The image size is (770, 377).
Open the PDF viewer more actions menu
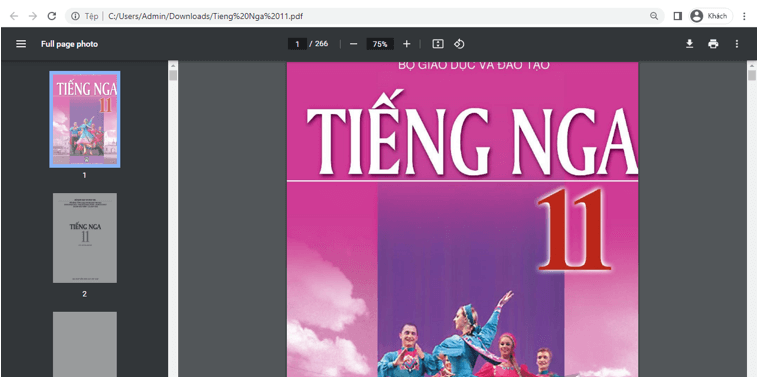[x=737, y=44]
